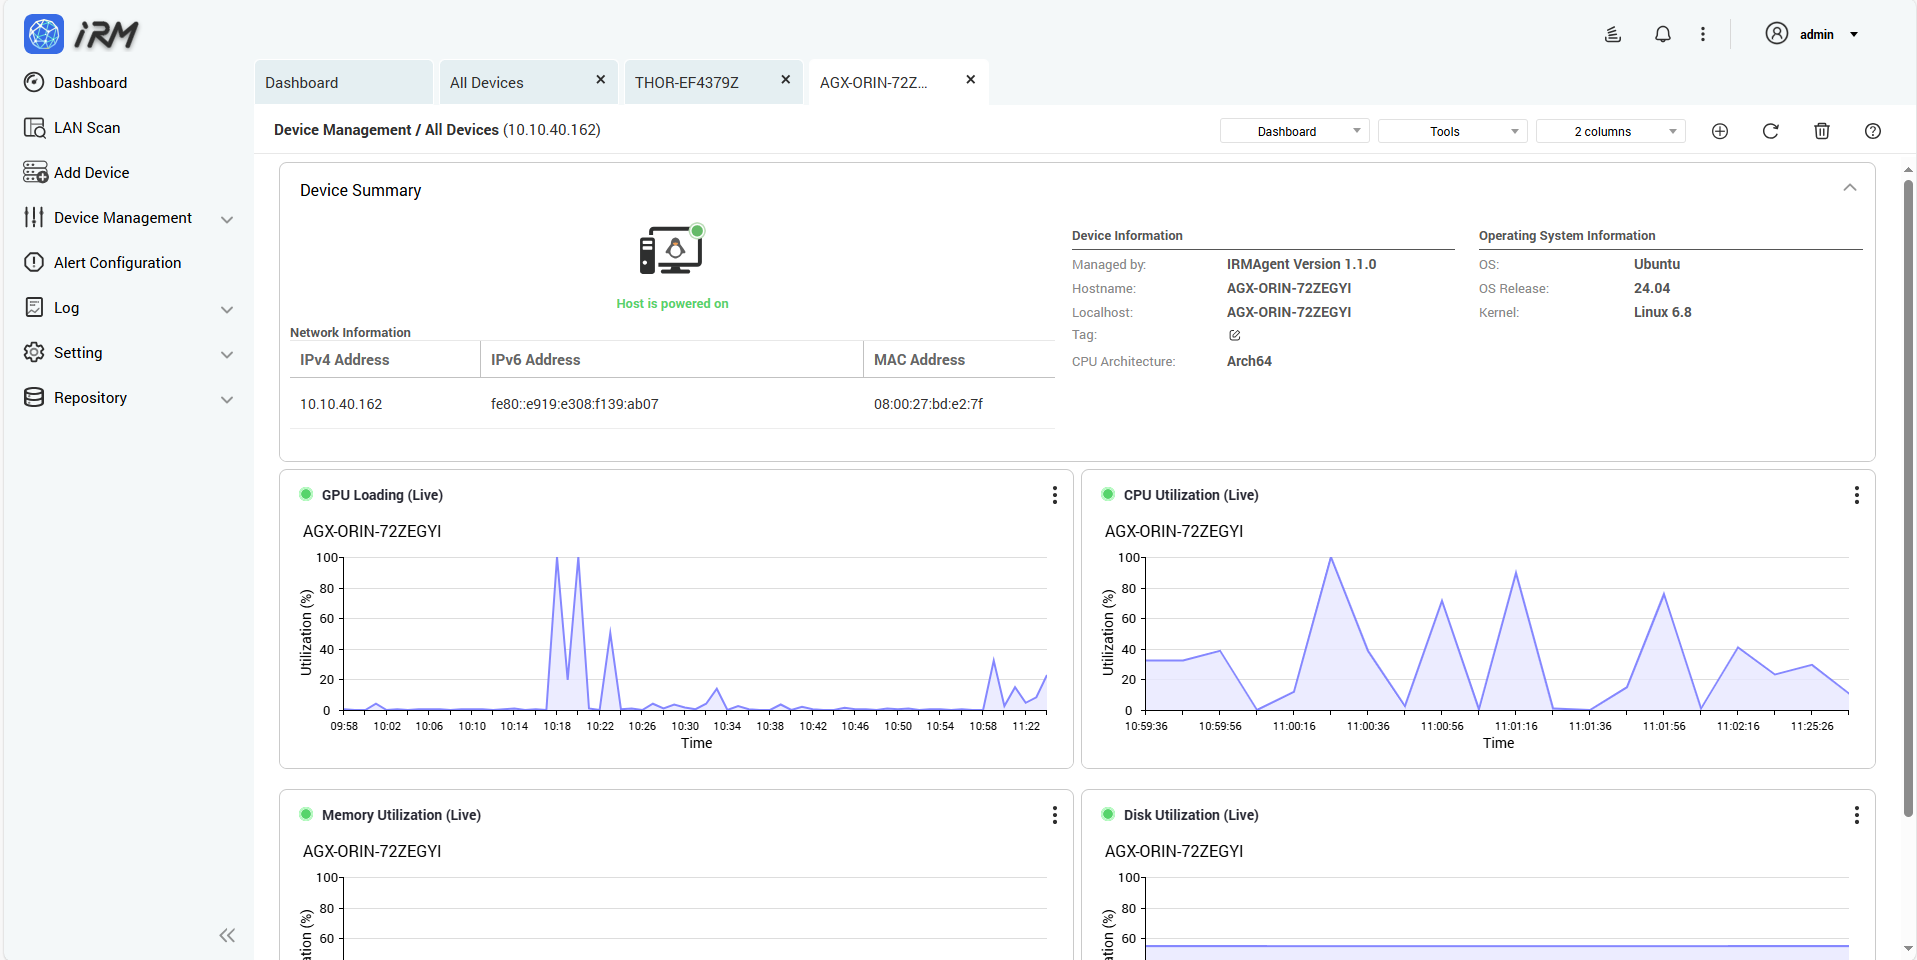Image resolution: width=1917 pixels, height=960 pixels.
Task: Open notifications bell
Action: pos(1663,34)
